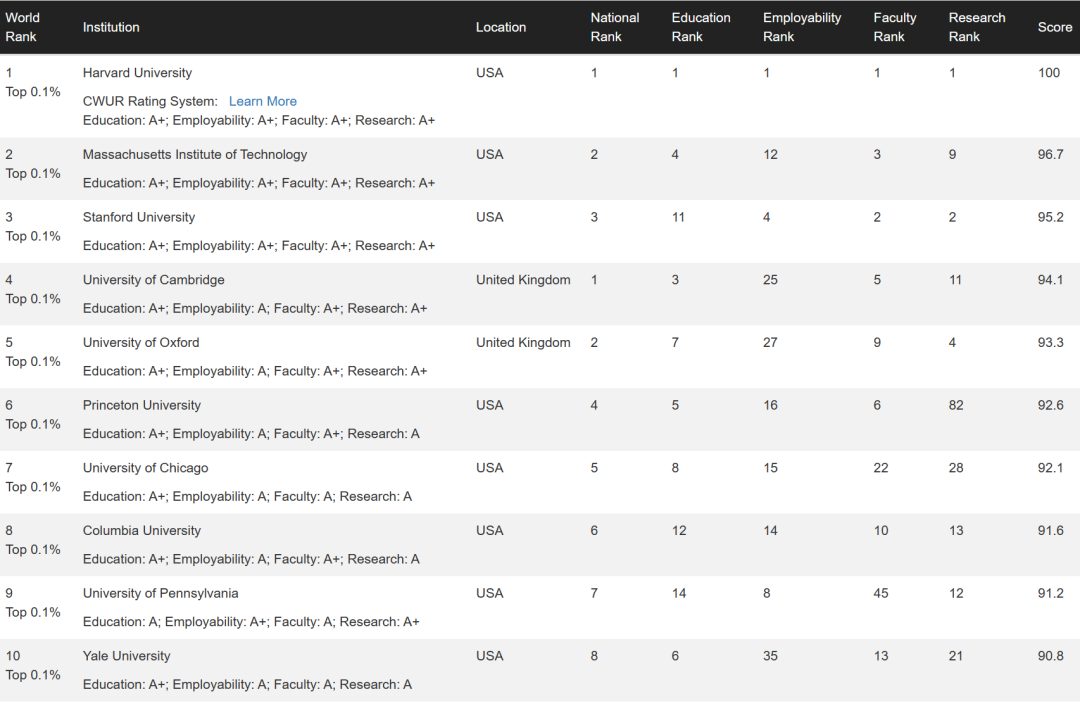Select University of Pennsylvania name
The image size is (1080, 705).
click(x=160, y=593)
